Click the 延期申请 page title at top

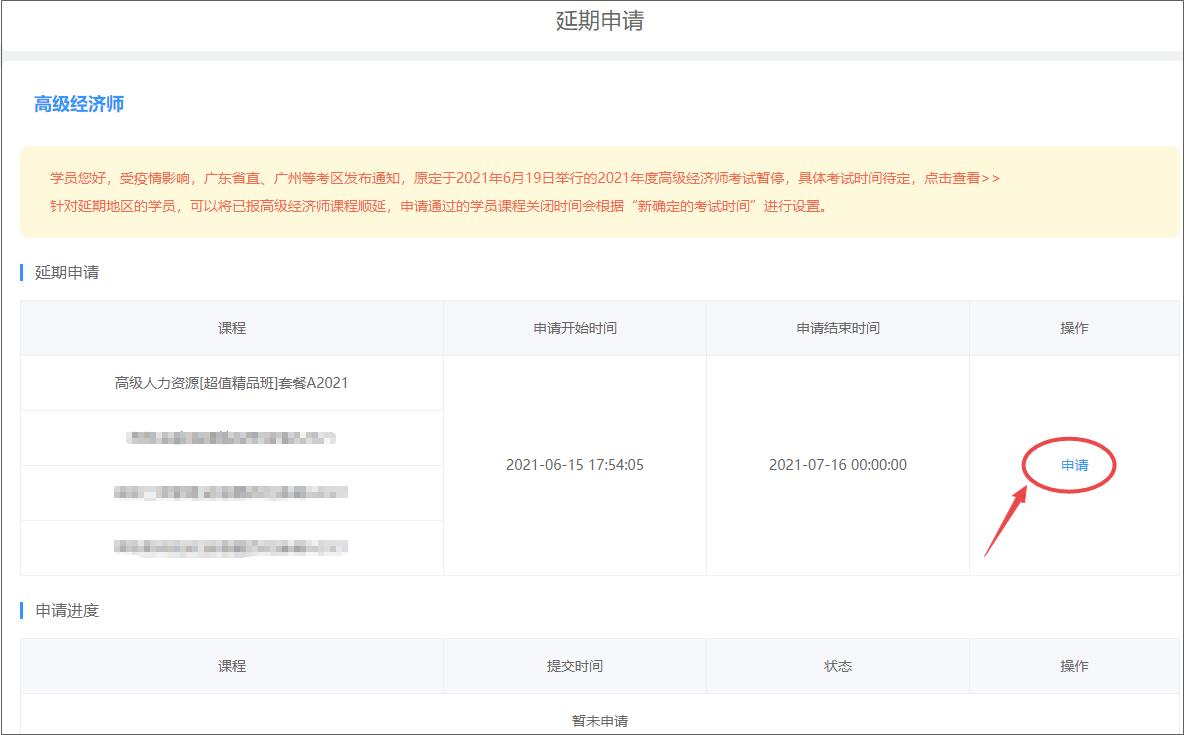pyautogui.click(x=599, y=22)
